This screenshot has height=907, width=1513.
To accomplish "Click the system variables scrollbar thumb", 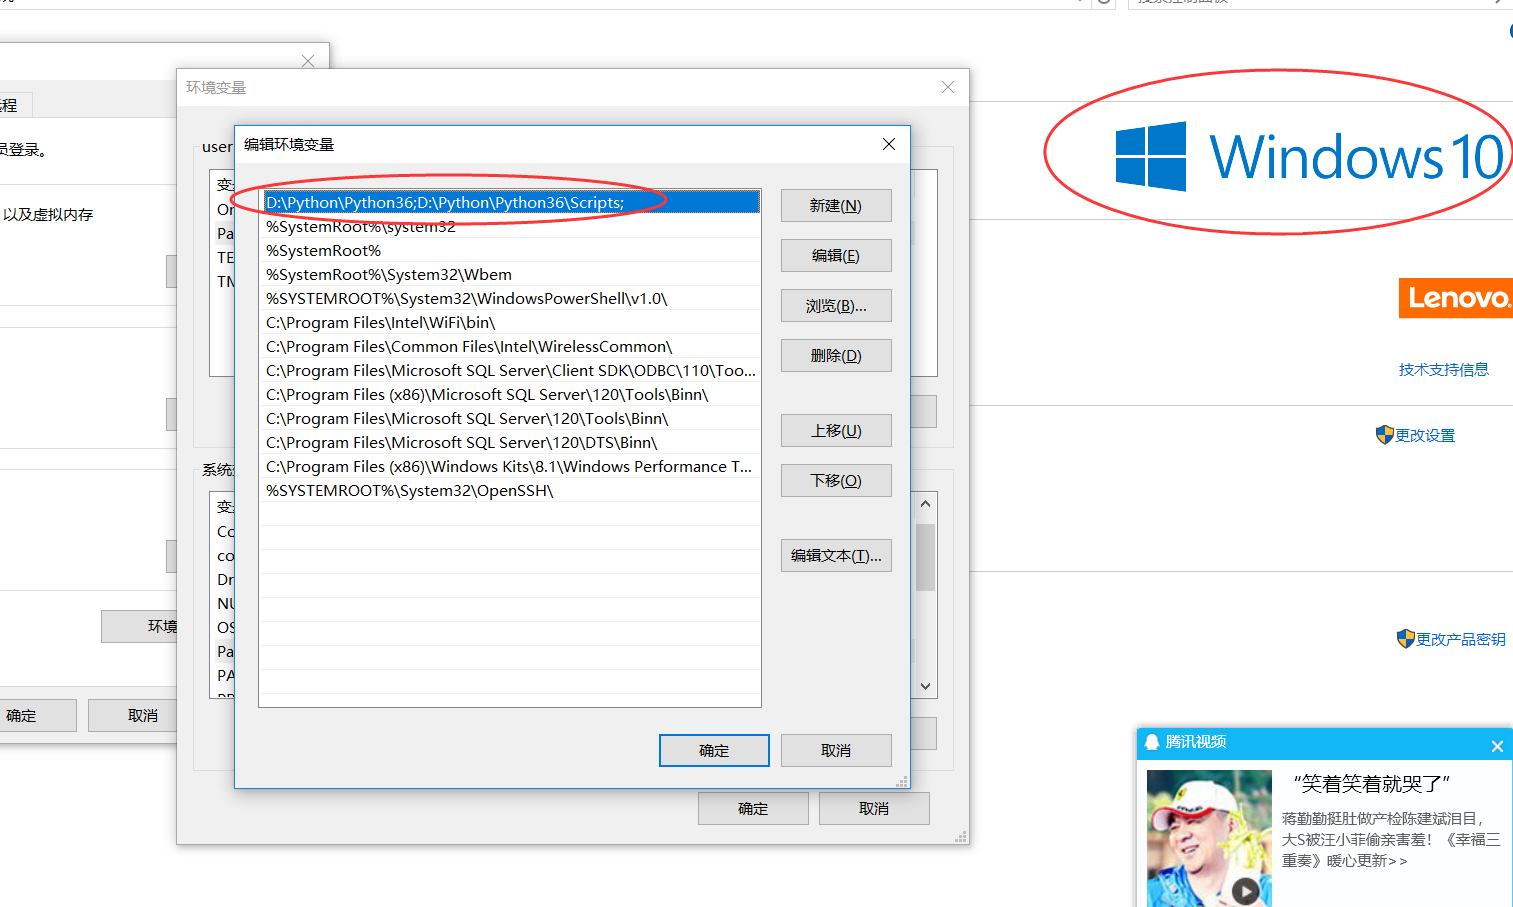I will coord(925,557).
